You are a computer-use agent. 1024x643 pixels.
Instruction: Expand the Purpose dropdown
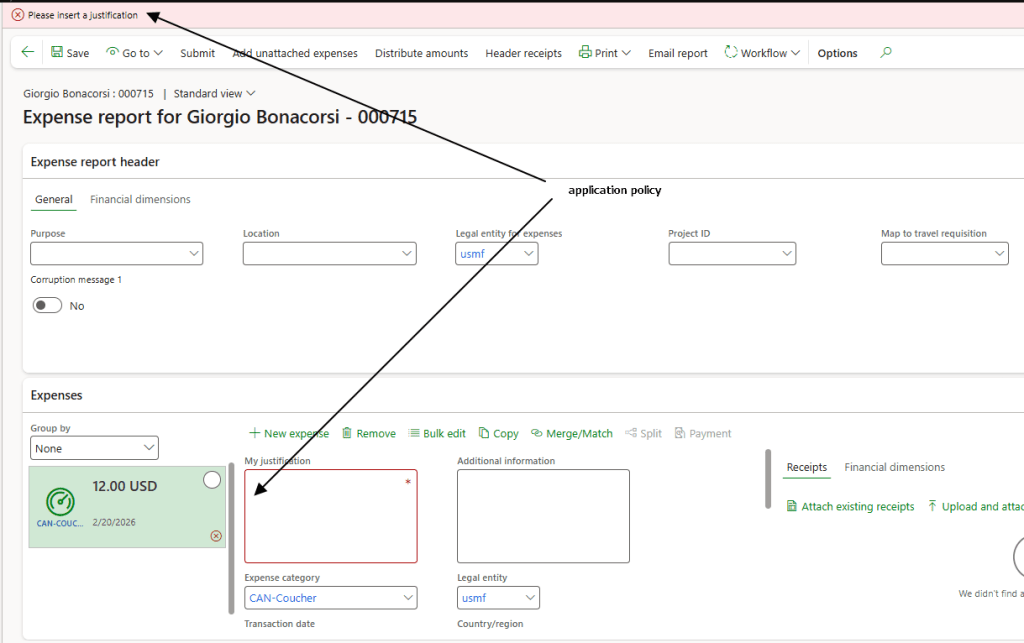coord(193,254)
